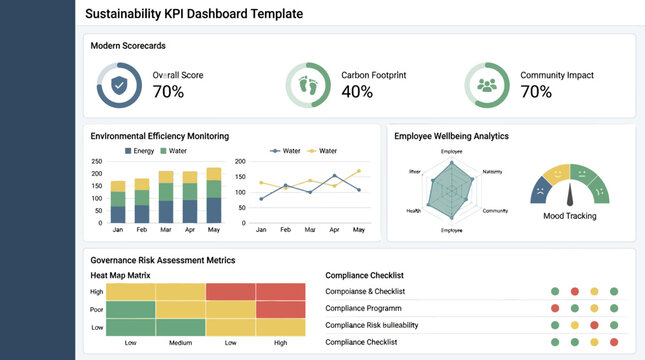The image size is (645, 360).
Task: Click the red Poor-row heat map cell
Action: (281, 309)
